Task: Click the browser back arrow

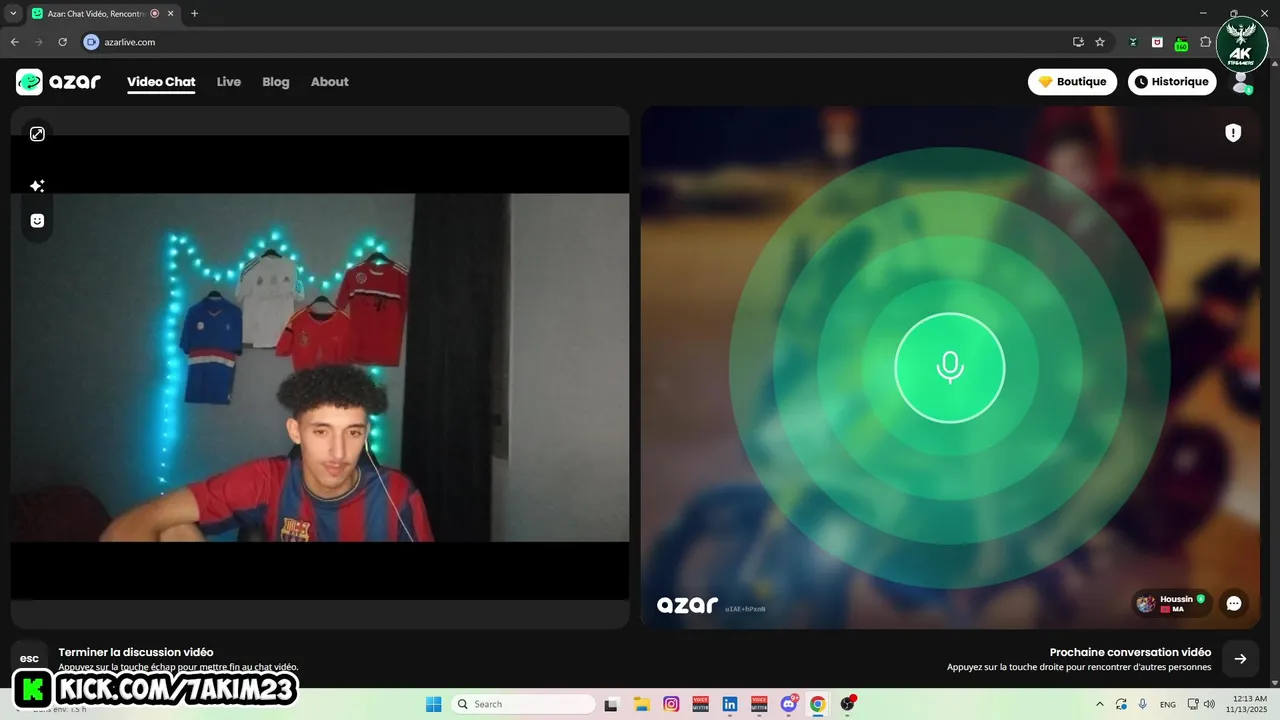Action: pyautogui.click(x=14, y=42)
